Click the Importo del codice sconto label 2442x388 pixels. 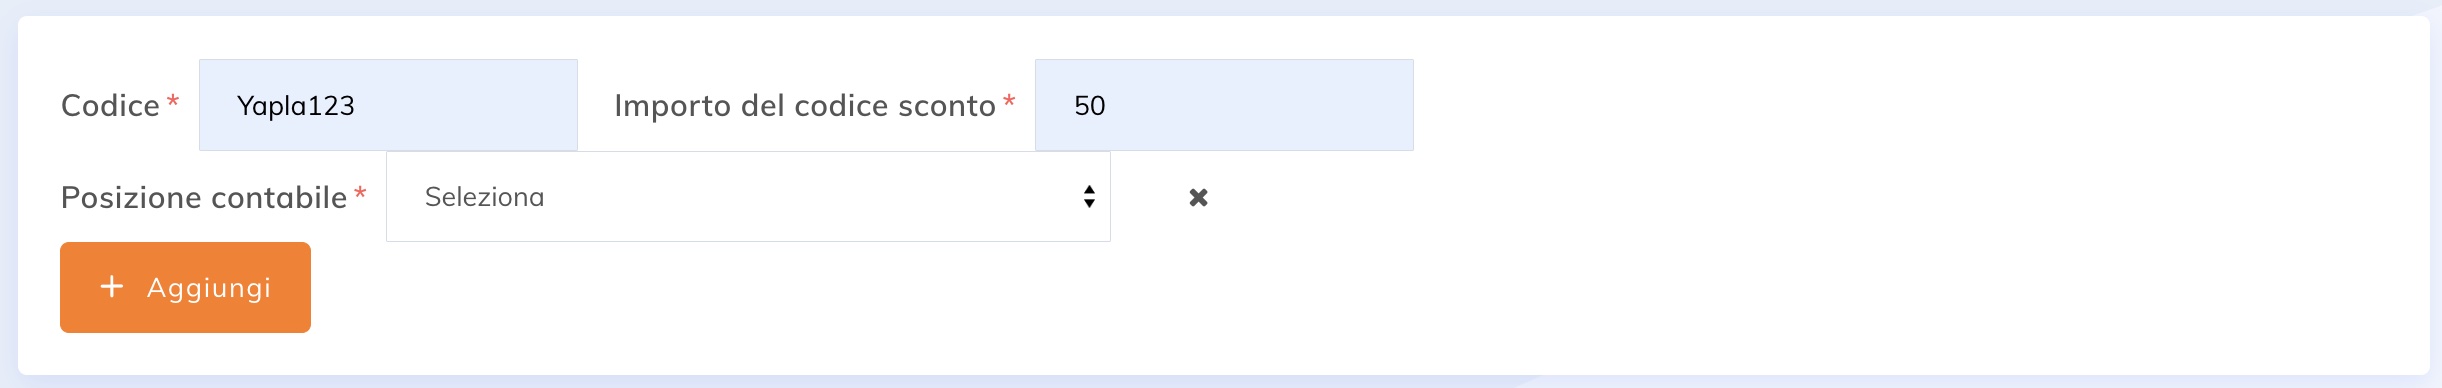[805, 106]
